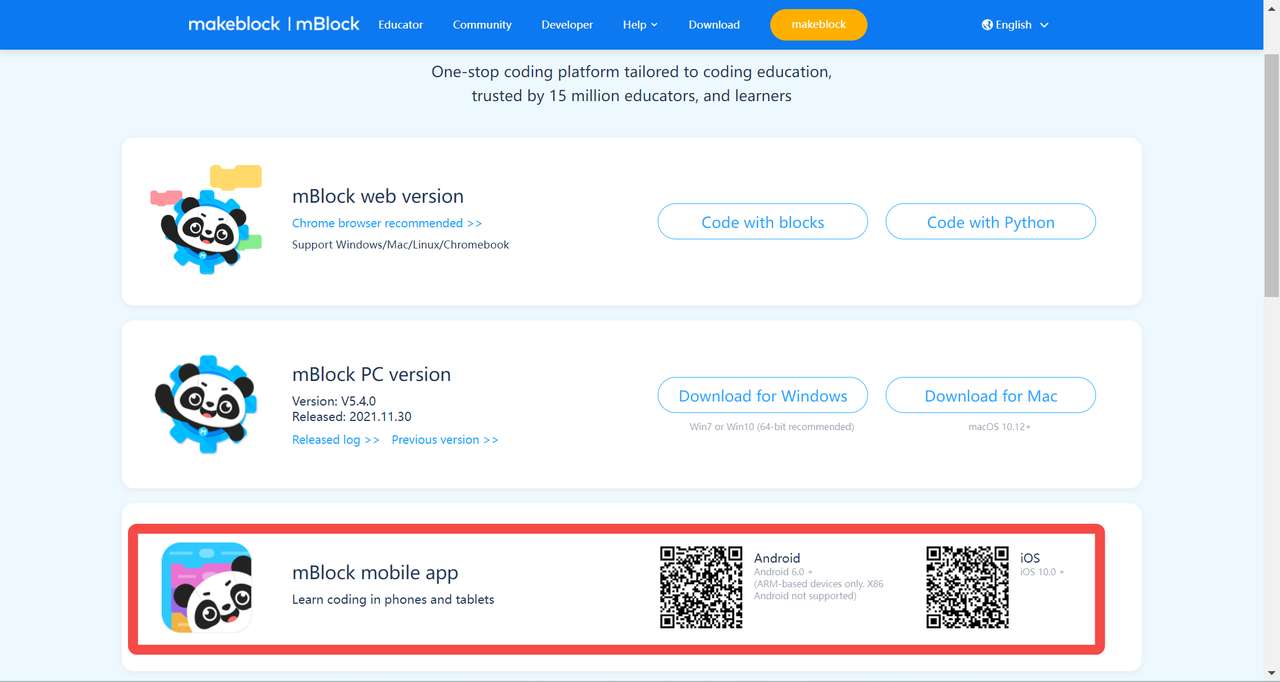Click the One-stop coding platform tagline
Image resolution: width=1280 pixels, height=682 pixels.
631,84
